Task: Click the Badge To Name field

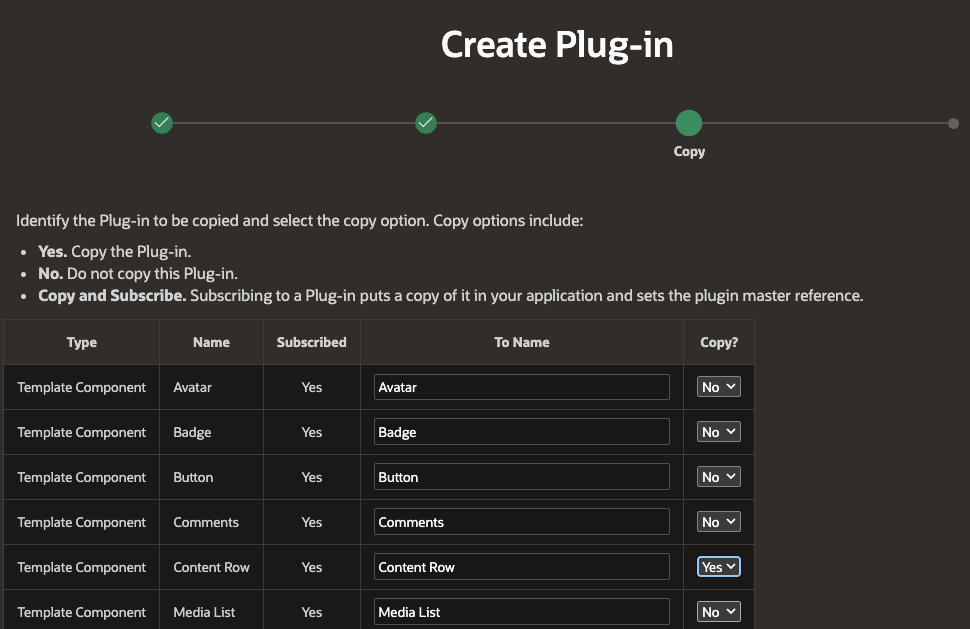Action: (521, 432)
